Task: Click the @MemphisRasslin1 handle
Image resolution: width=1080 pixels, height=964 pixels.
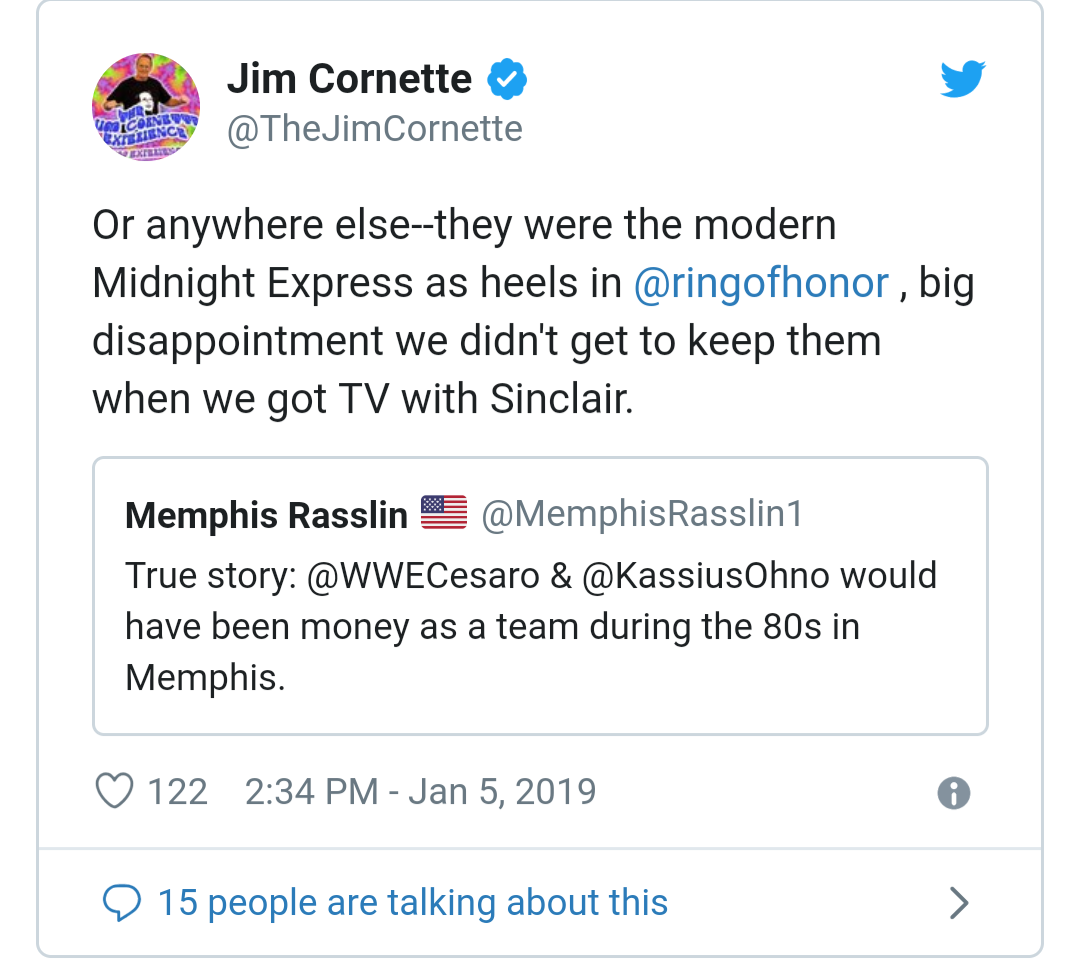Action: click(642, 514)
